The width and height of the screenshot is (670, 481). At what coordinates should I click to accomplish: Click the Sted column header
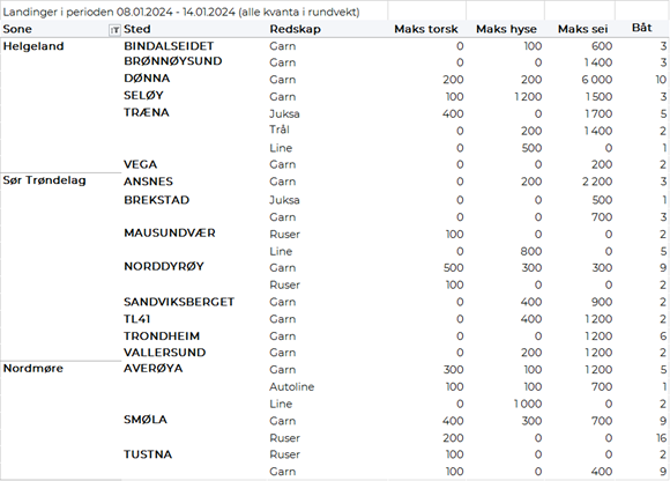pyautogui.click(x=138, y=31)
